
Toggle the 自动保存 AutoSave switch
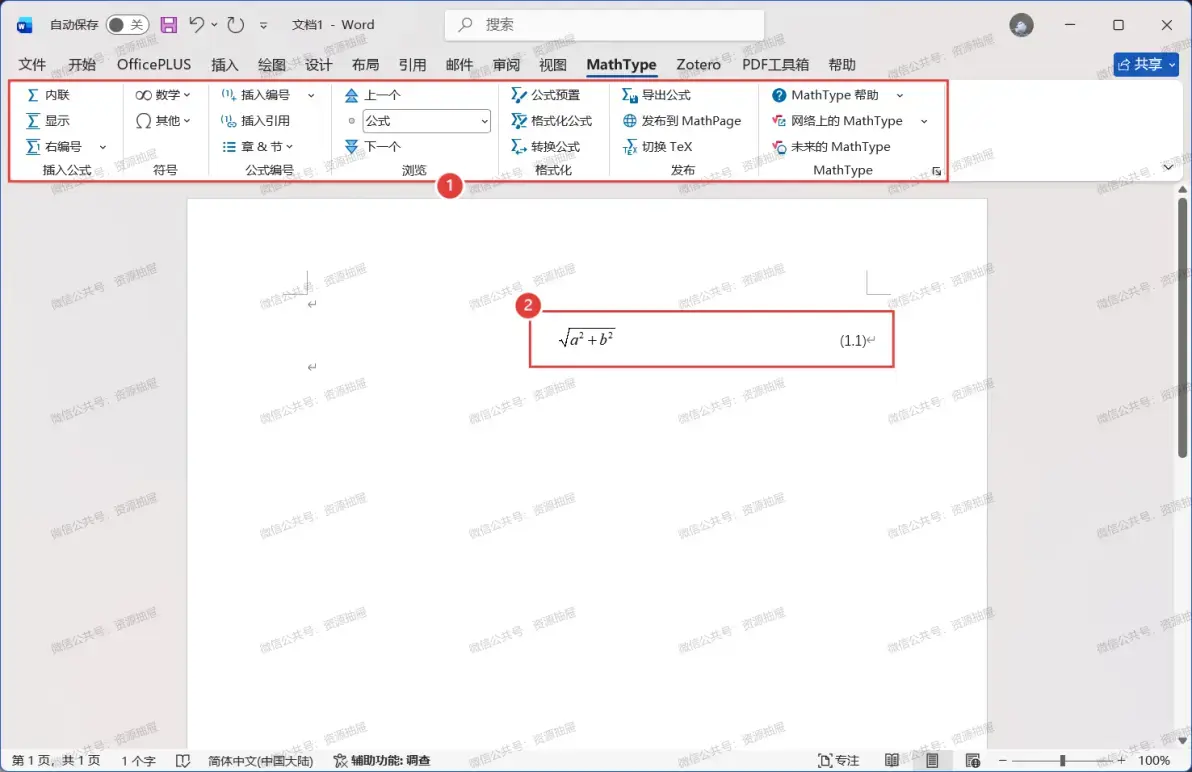click(127, 25)
